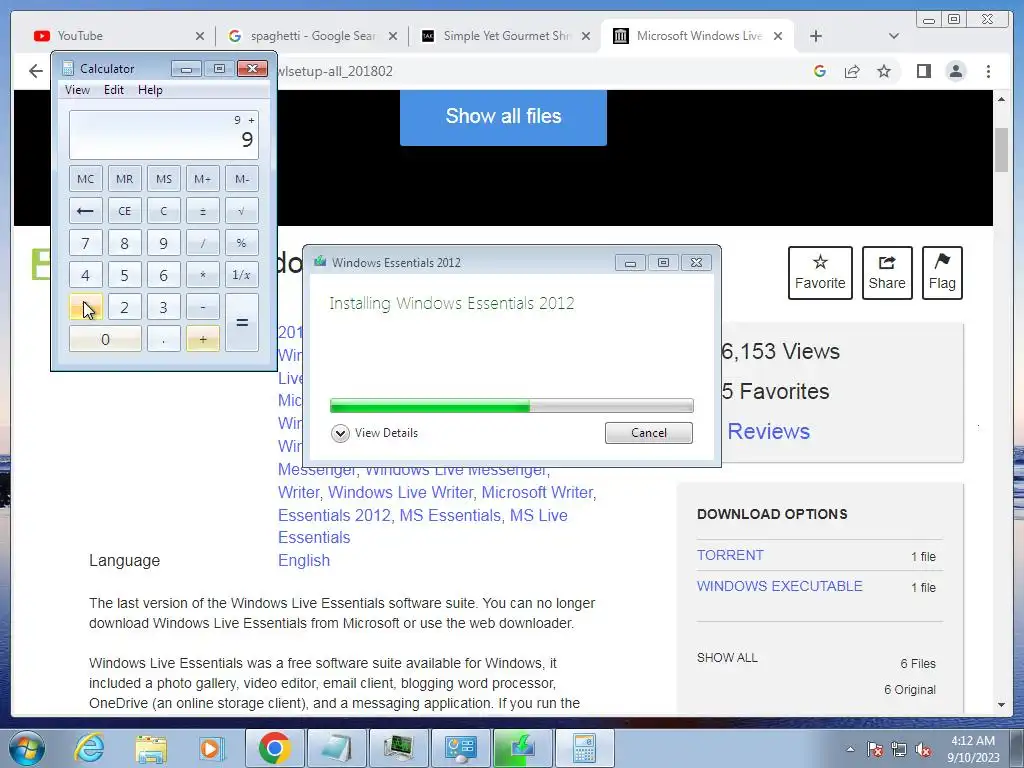Click MS memory store in Calculator
The width and height of the screenshot is (1024, 768).
(x=163, y=179)
